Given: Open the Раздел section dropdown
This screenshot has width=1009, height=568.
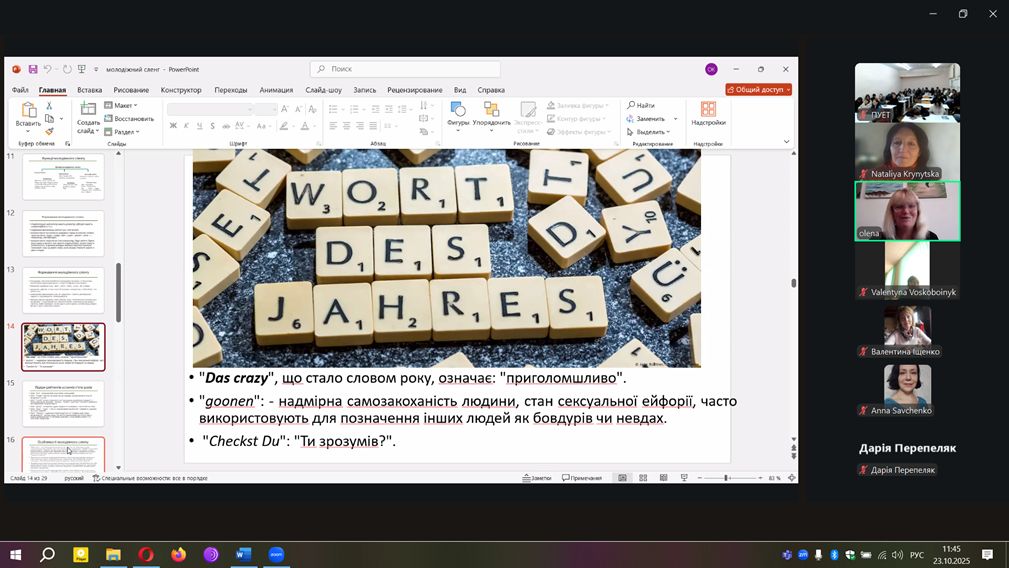Looking at the screenshot, I should click(x=125, y=131).
